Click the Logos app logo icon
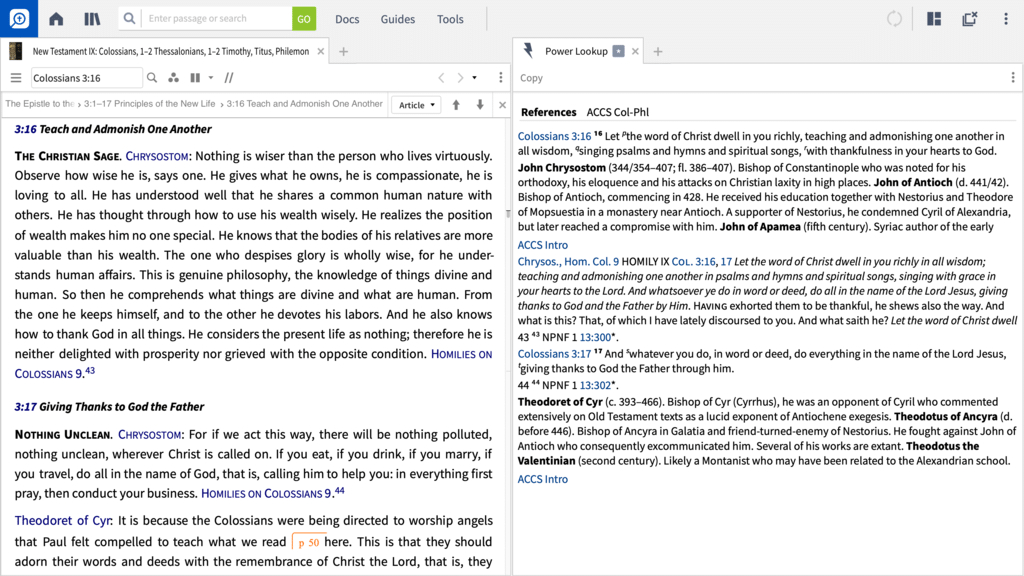Viewport: 1024px width, 576px height. [x=19, y=18]
